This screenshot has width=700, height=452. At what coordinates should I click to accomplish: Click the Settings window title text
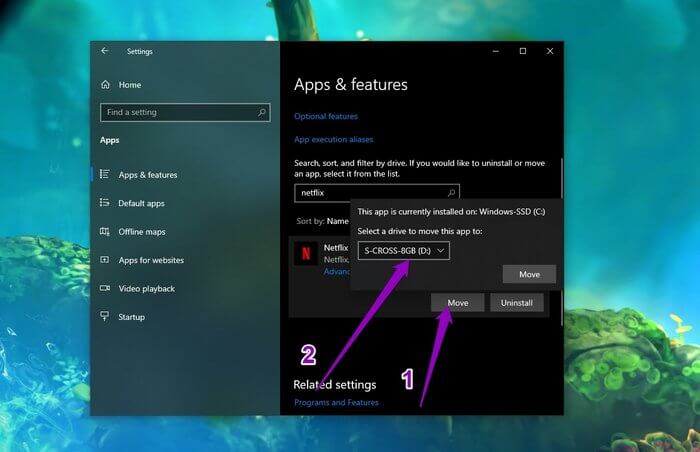click(x=139, y=51)
